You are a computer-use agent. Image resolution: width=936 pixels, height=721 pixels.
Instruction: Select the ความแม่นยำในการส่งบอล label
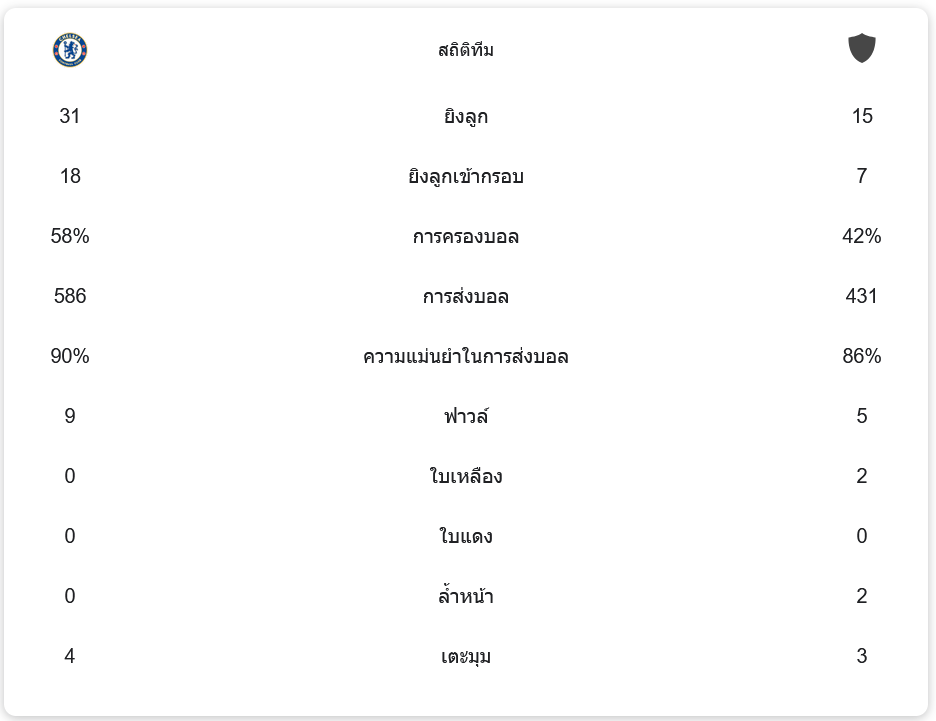click(x=466, y=357)
